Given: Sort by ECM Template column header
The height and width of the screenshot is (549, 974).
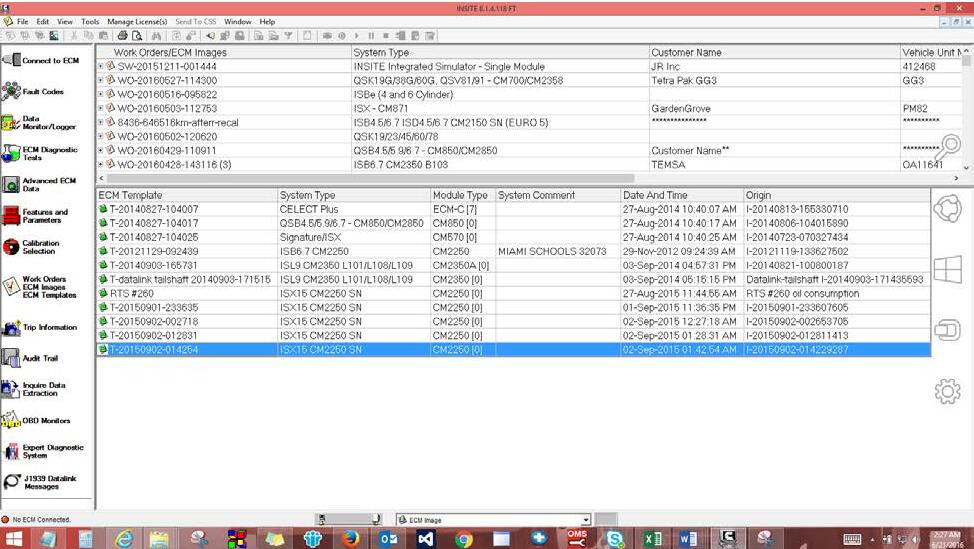Looking at the screenshot, I should (187, 195).
